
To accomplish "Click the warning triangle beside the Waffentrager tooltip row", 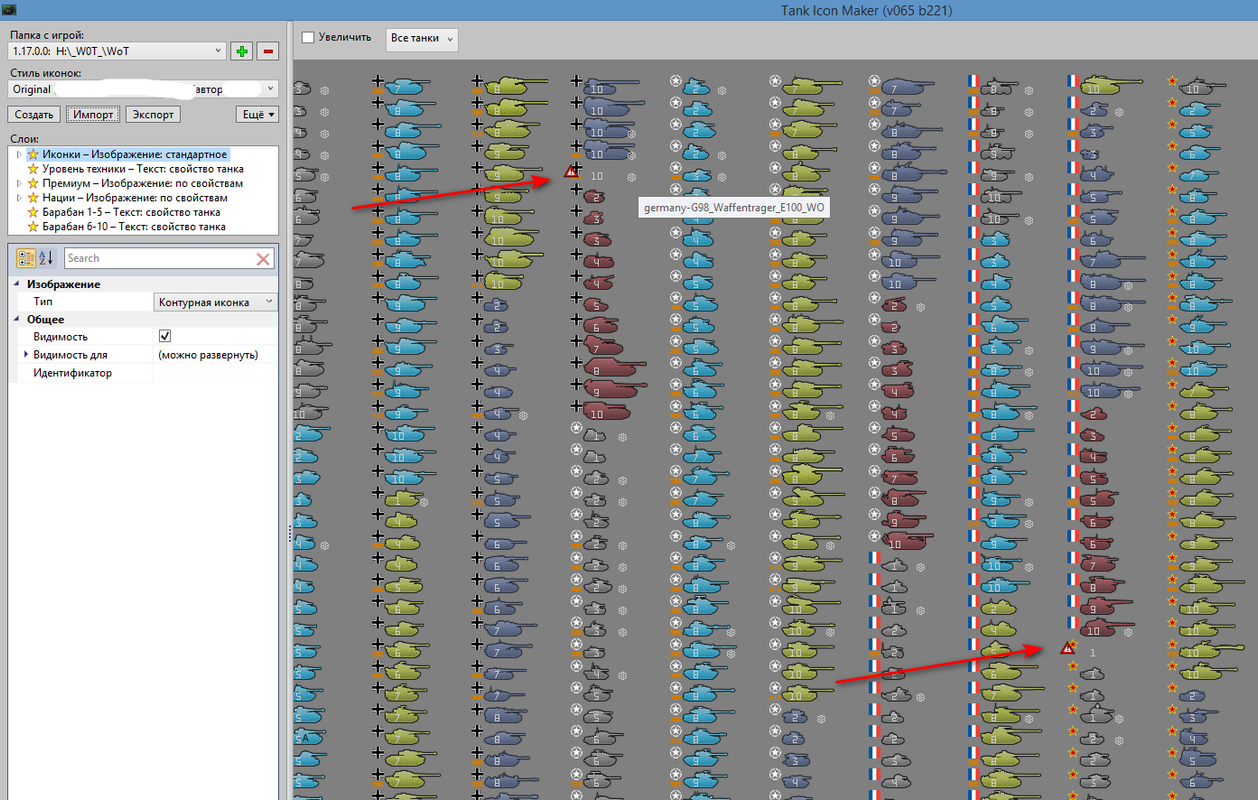I will [x=571, y=171].
